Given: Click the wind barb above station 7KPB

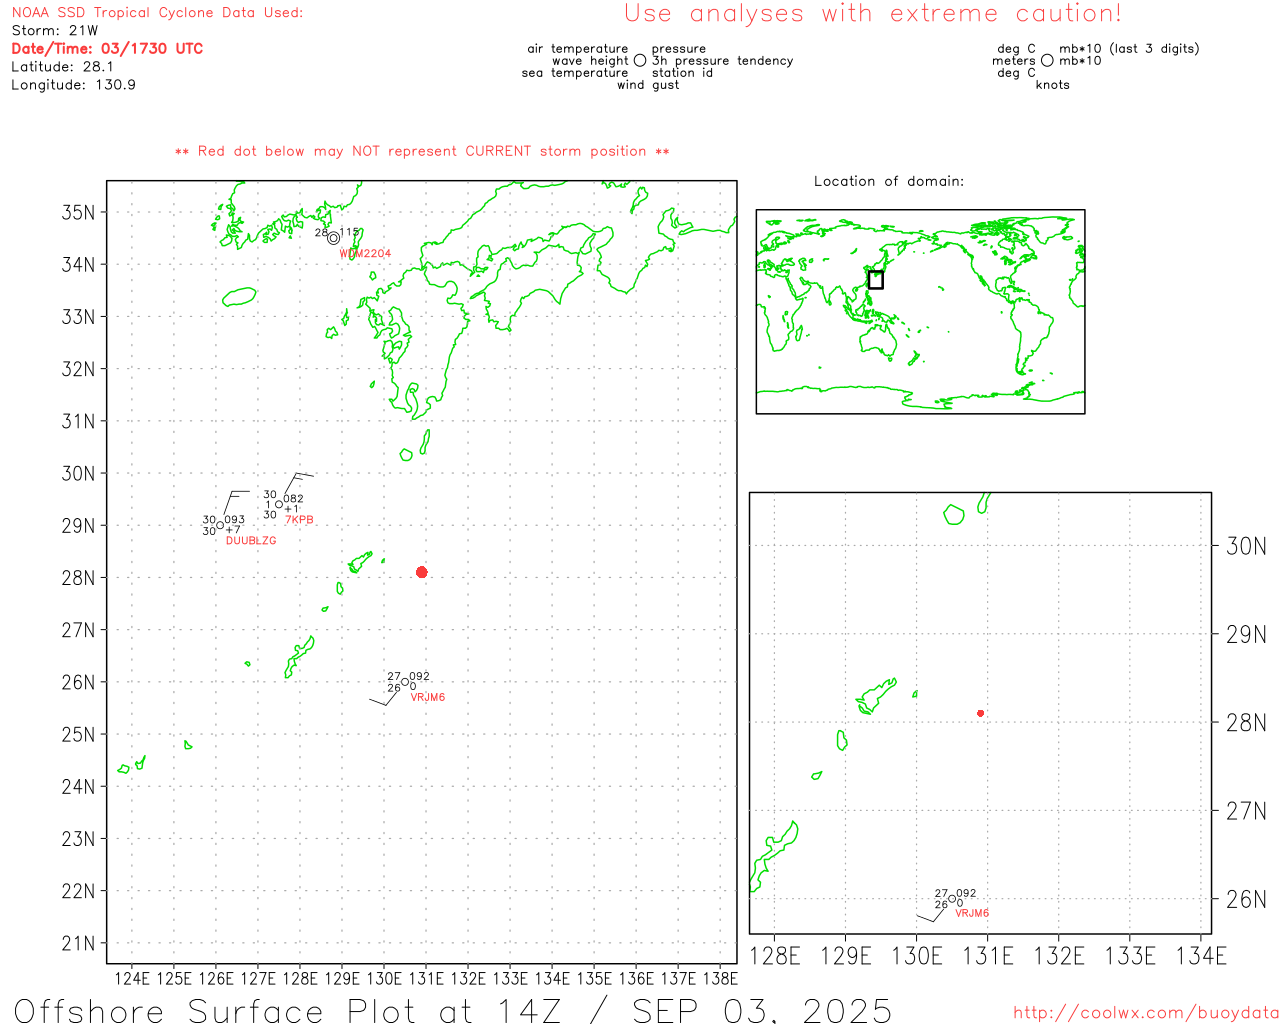Looking at the screenshot, I should click(x=297, y=485).
